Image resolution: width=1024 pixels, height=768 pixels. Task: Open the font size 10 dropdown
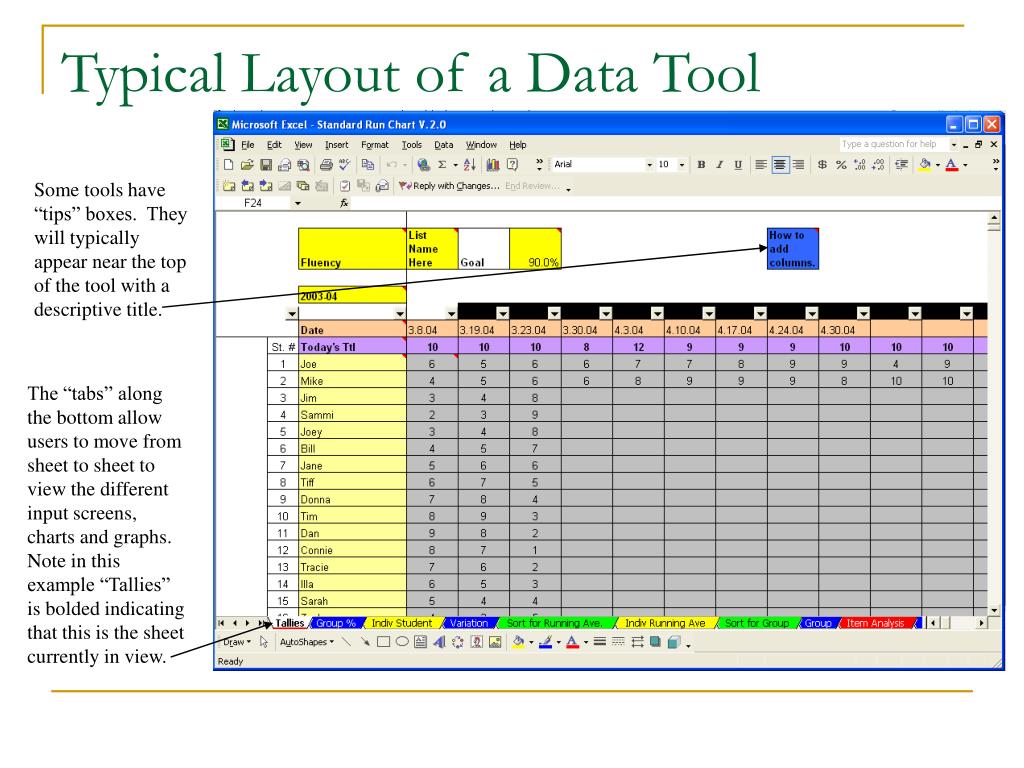pyautogui.click(x=682, y=165)
